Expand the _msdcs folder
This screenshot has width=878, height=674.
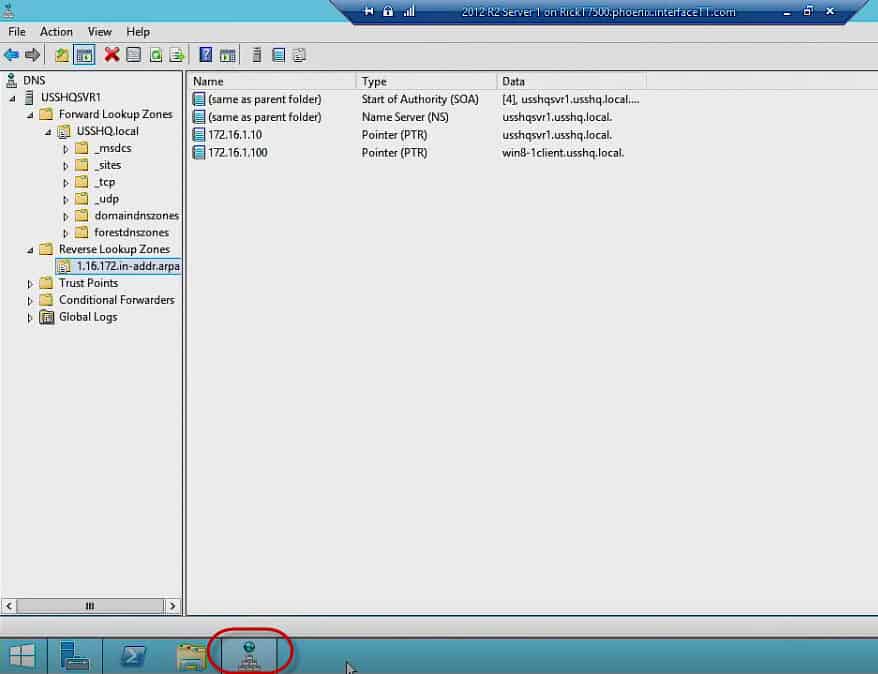coord(66,149)
